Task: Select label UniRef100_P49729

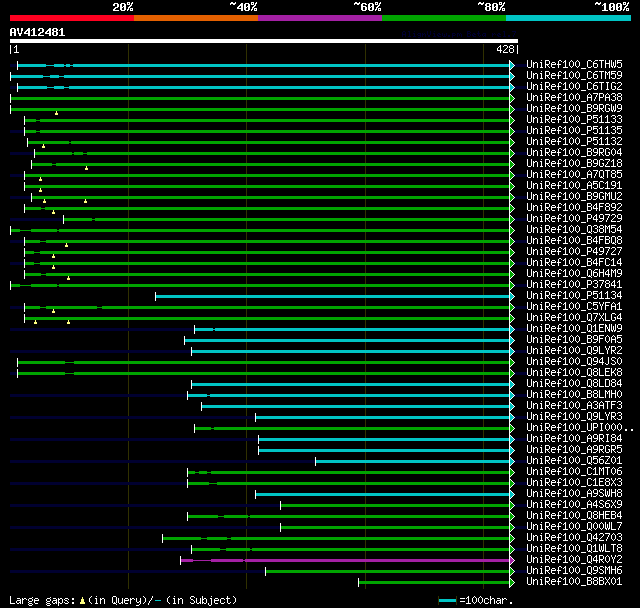Action: coord(574,219)
